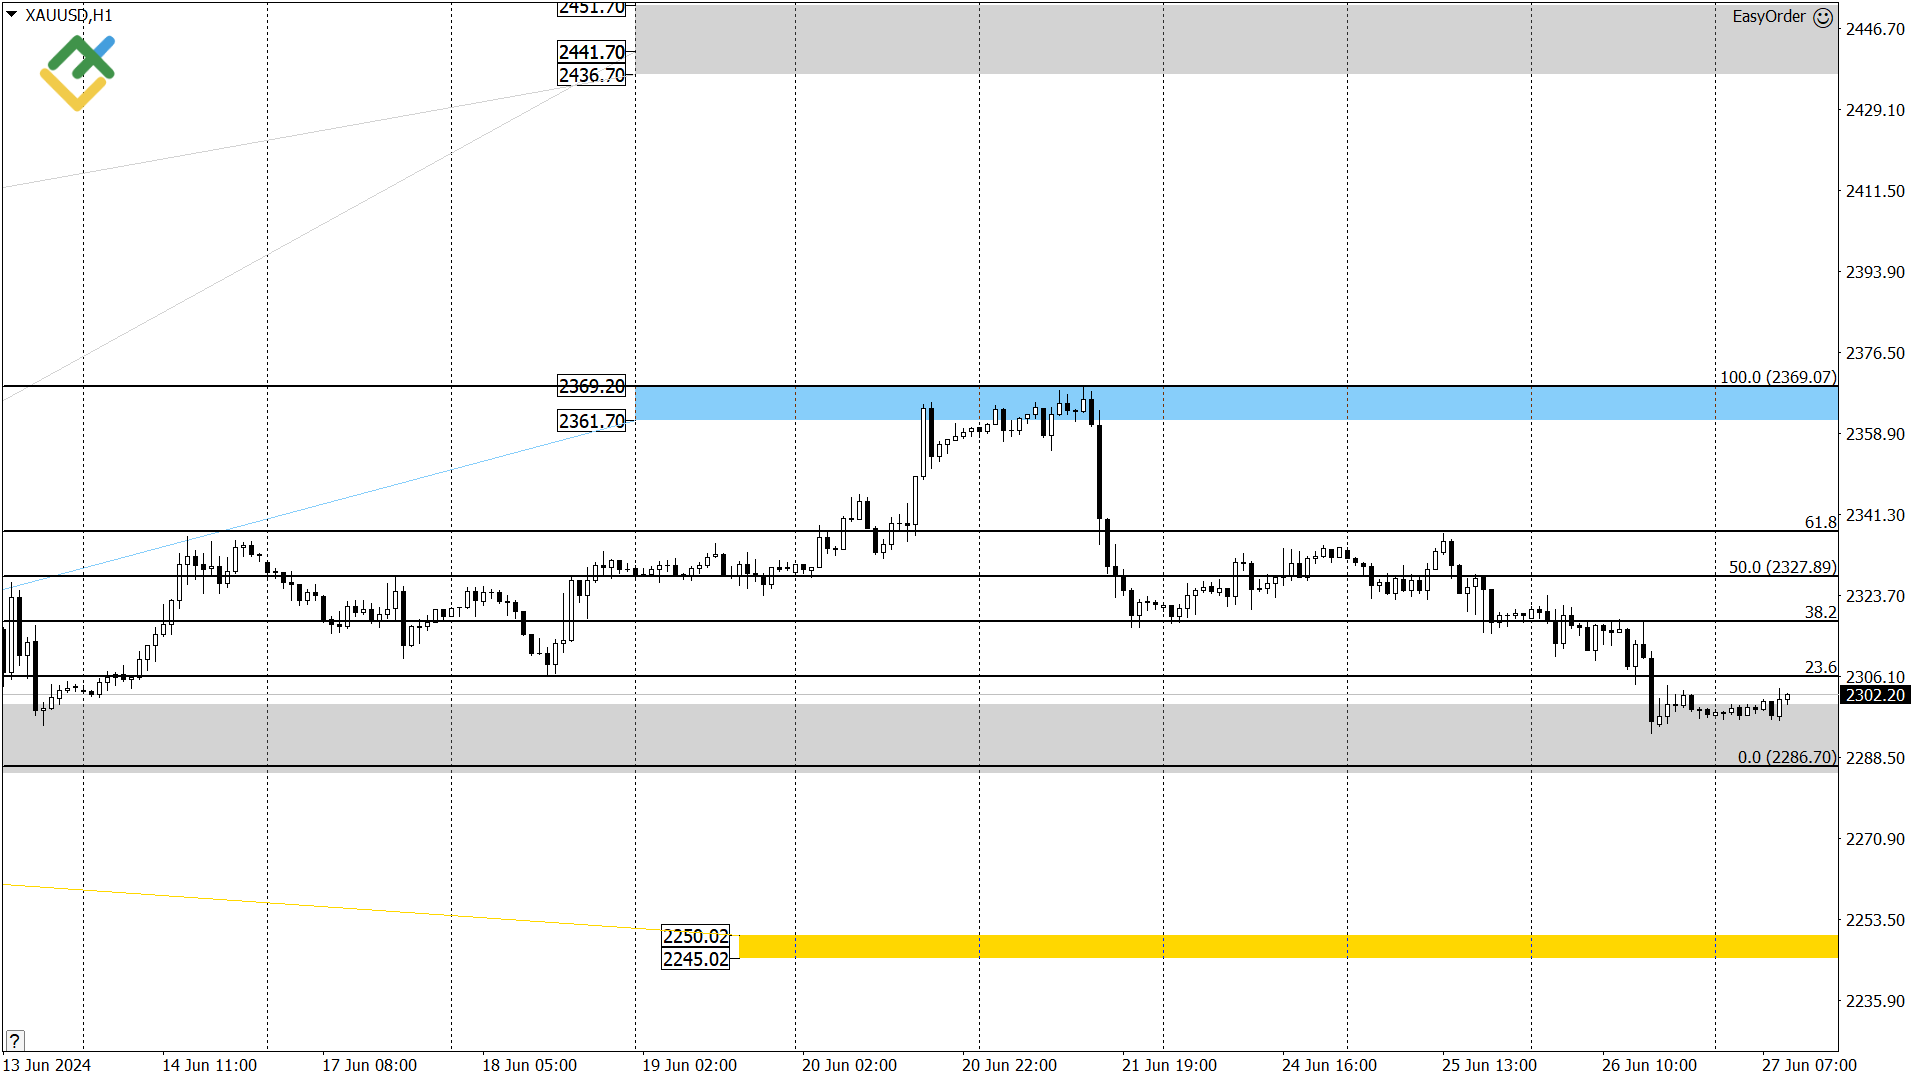Click the 38.2 Fibonacci level label
This screenshot has height=1080, width=1920.
pyautogui.click(x=1820, y=612)
